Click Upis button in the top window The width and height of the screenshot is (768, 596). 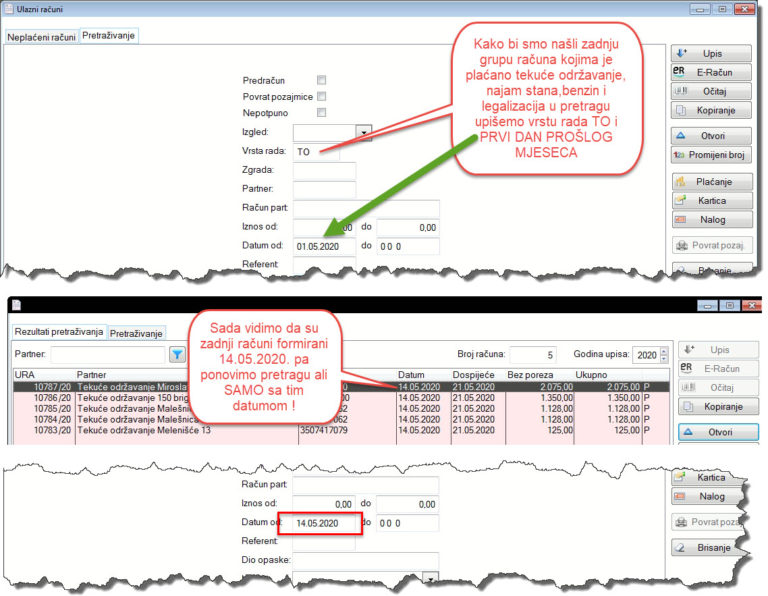coord(712,53)
